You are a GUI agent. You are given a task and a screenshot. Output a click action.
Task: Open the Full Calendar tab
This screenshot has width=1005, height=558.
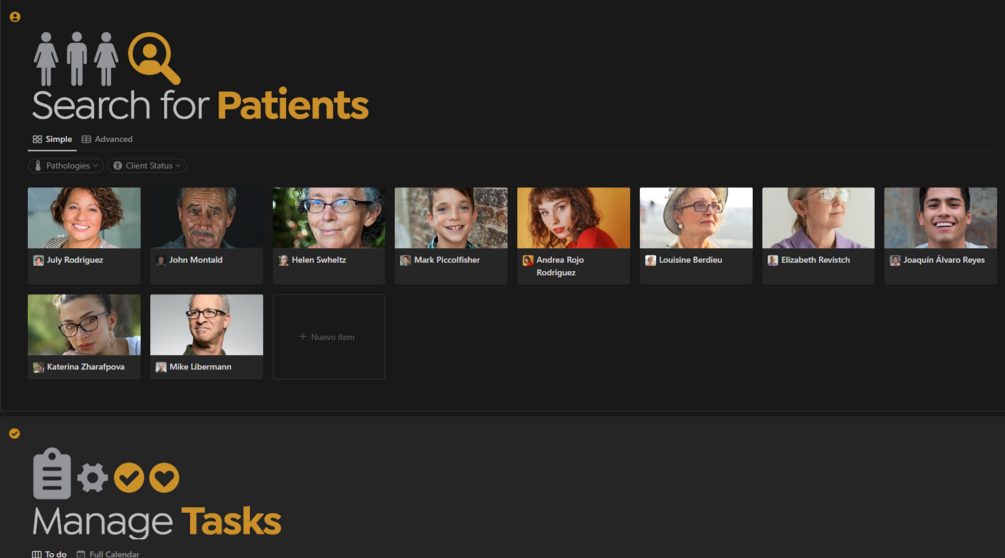108,554
